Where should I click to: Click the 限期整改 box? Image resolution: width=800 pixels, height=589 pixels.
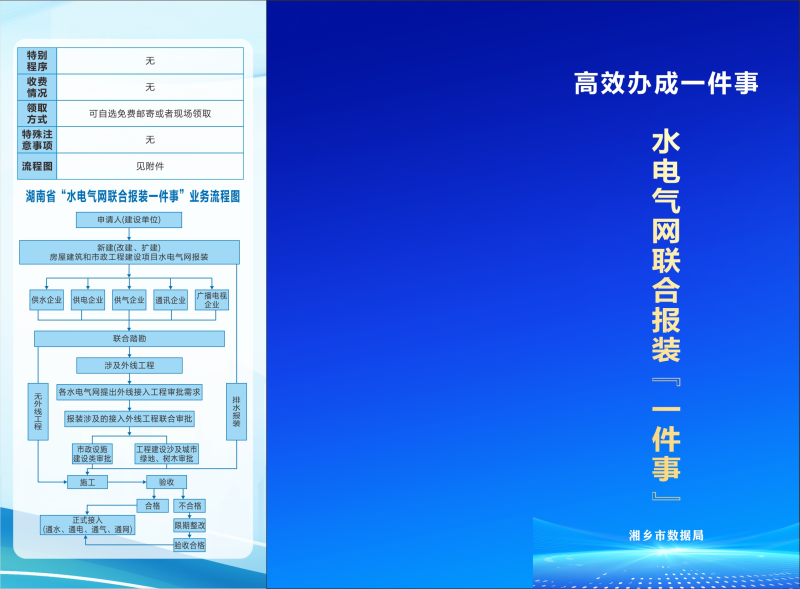click(189, 525)
